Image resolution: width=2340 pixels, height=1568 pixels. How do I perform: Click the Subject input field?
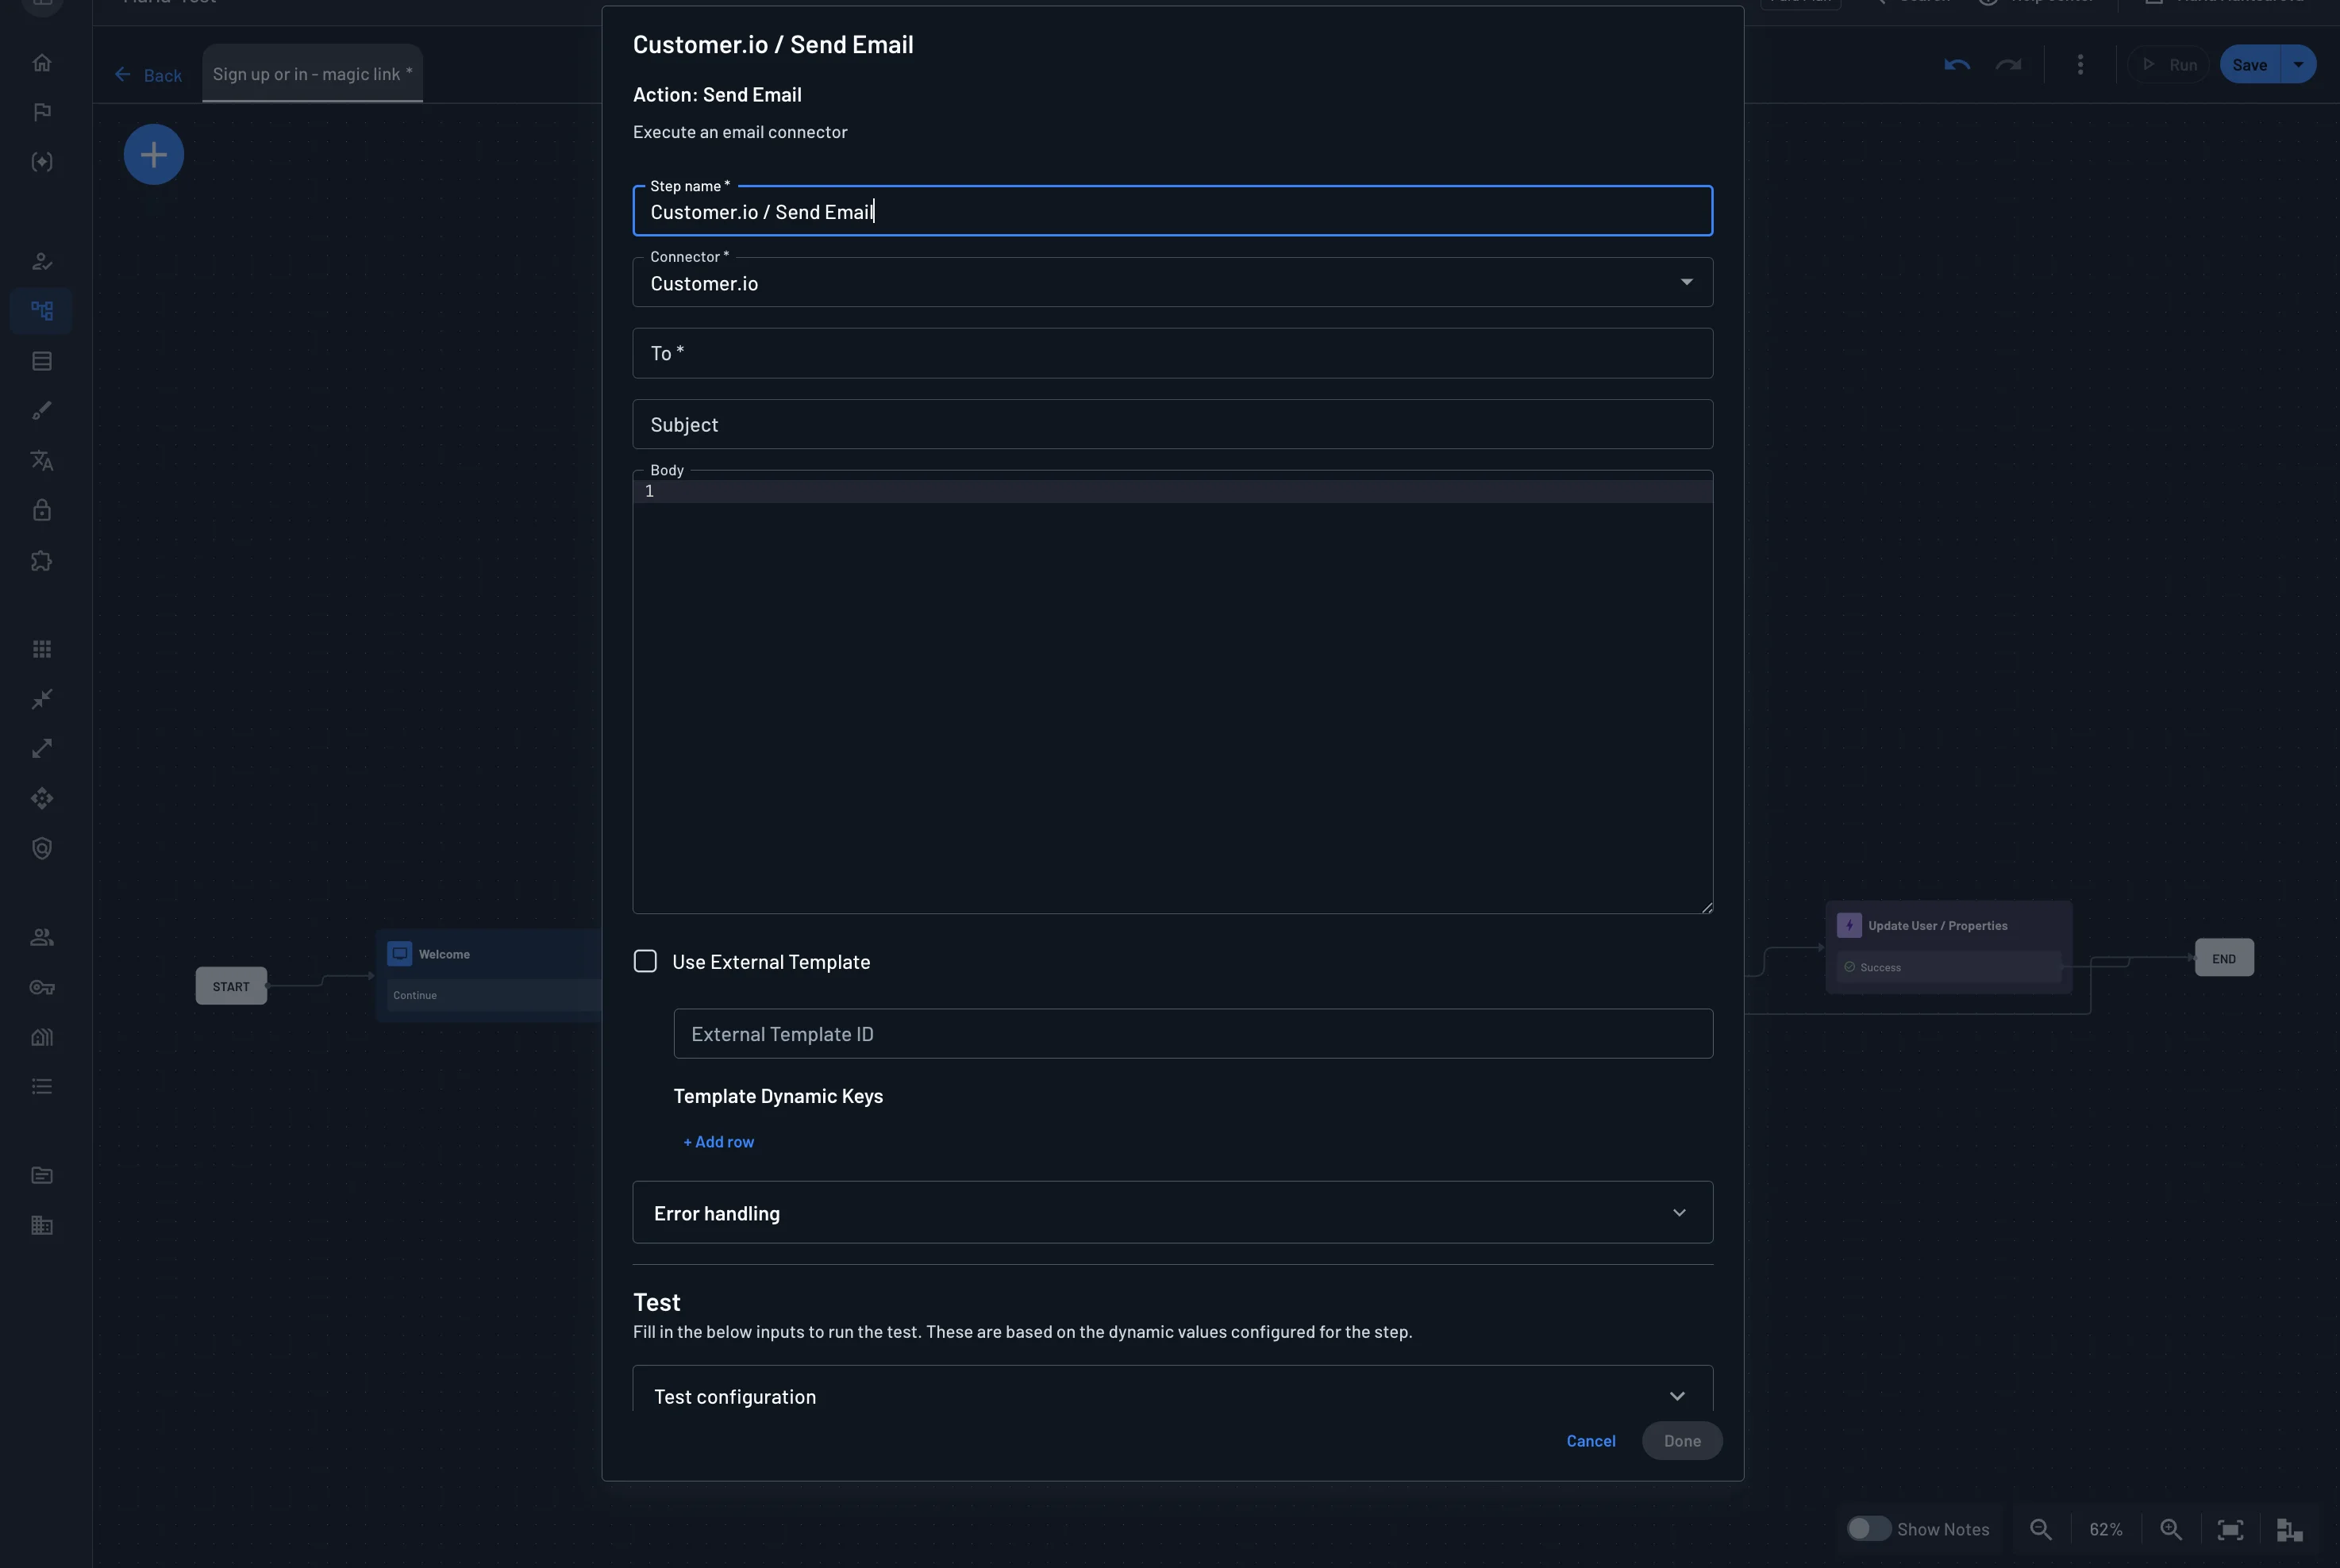click(x=1172, y=424)
